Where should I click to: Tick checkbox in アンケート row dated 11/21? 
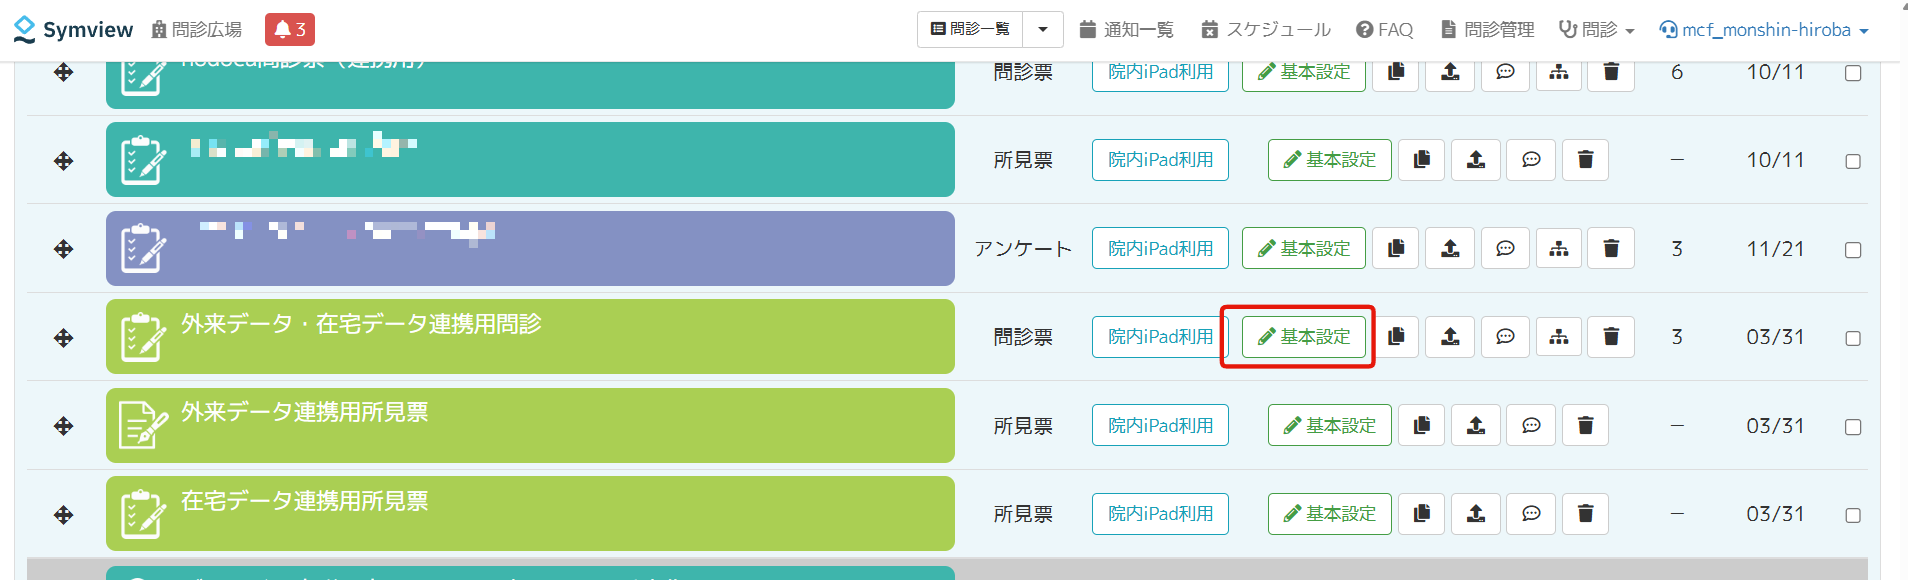1853,250
